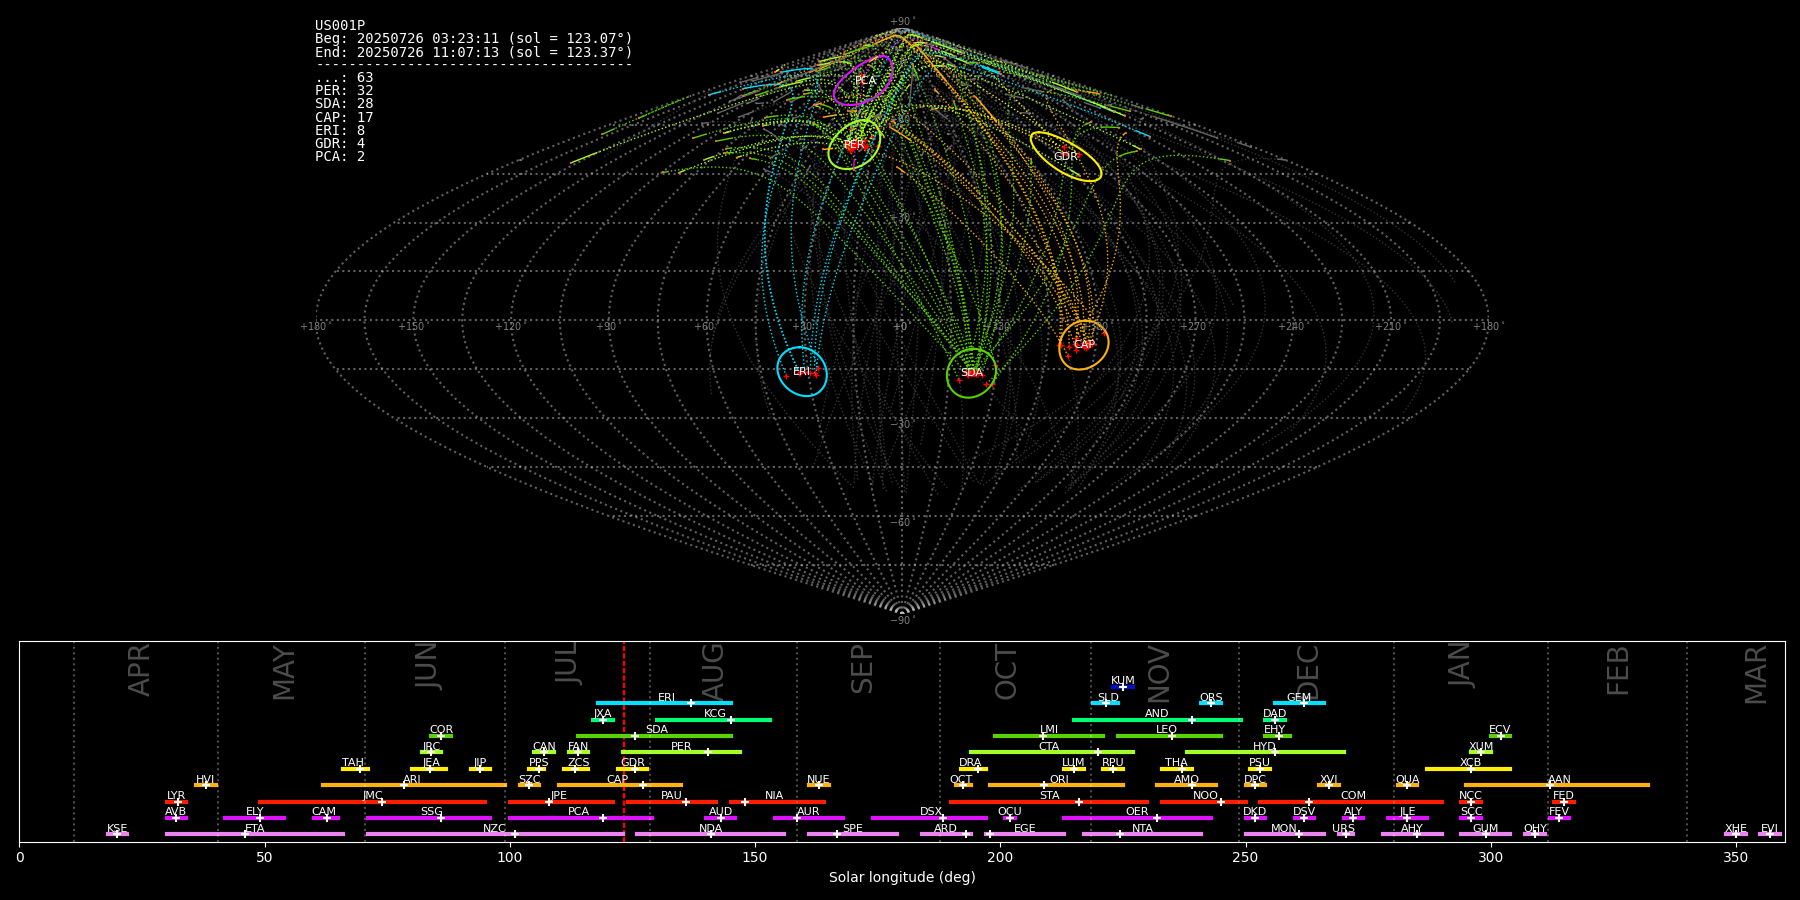Click the SDA radiant circle on the map
This screenshot has height=900, width=1800.
pyautogui.click(x=972, y=373)
